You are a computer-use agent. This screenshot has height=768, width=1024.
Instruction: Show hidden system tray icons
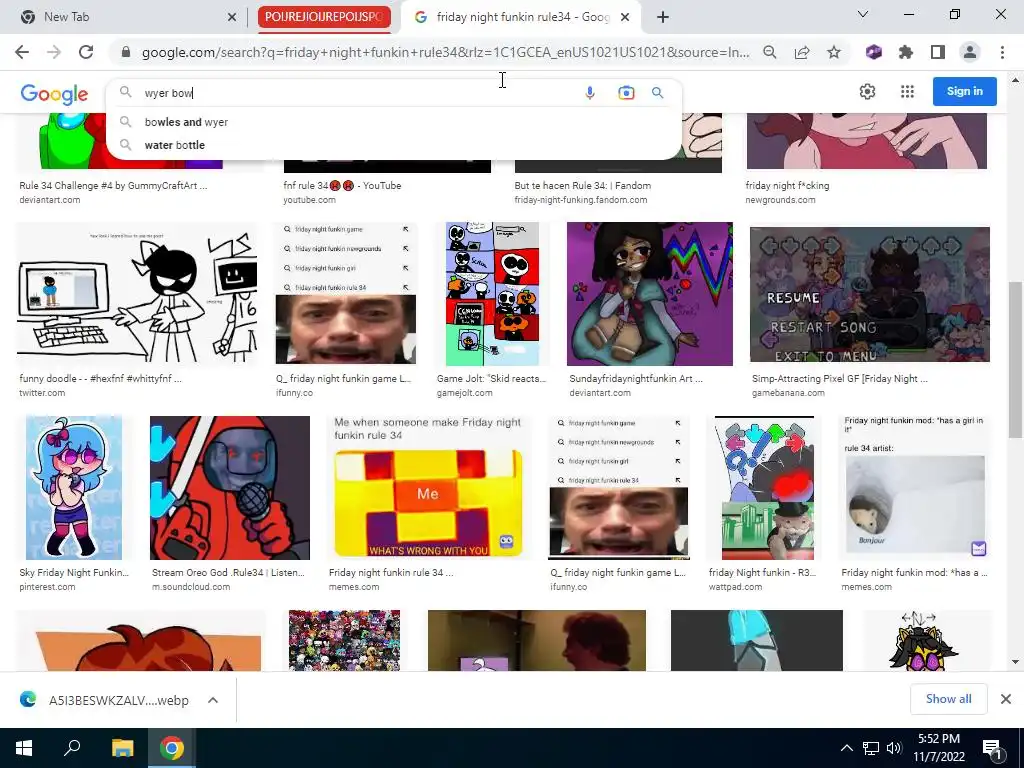click(846, 748)
